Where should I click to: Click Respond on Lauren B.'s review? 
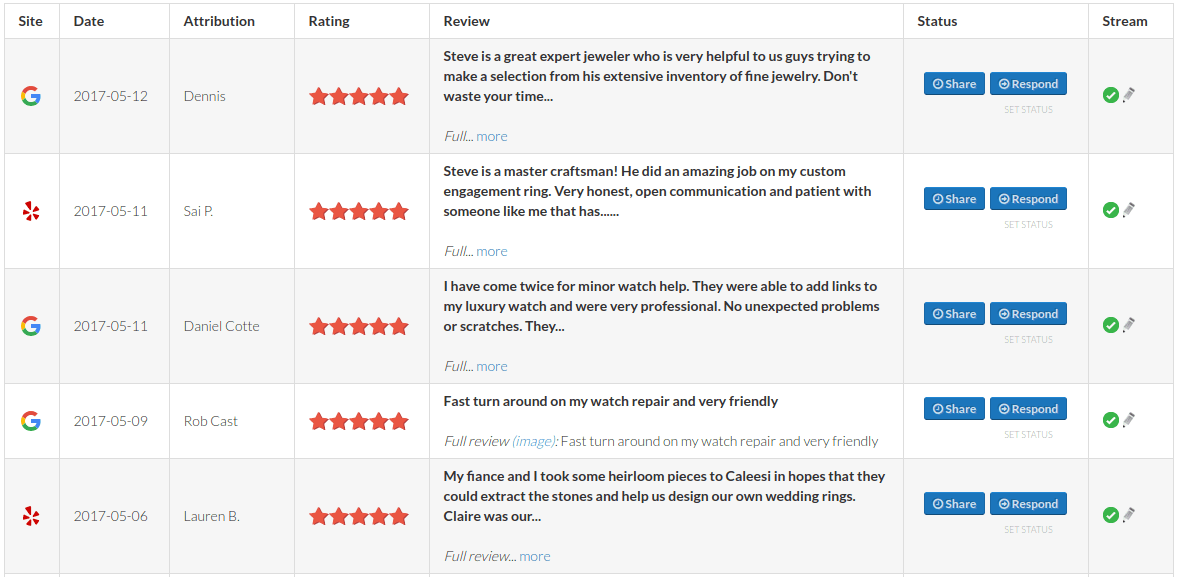[1028, 503]
